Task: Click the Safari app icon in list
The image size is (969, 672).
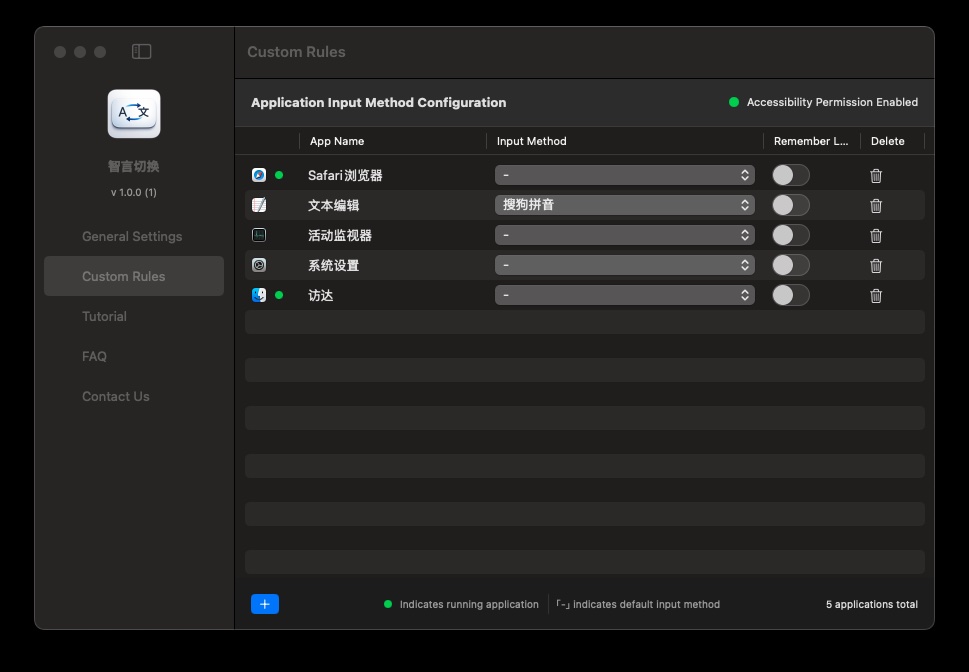Action: tap(259, 175)
